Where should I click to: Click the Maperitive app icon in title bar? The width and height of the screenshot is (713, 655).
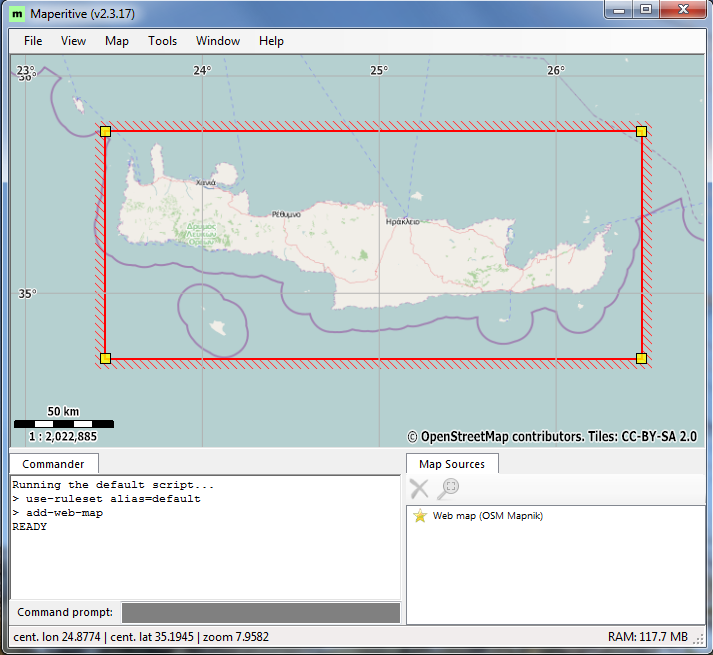[x=17, y=11]
